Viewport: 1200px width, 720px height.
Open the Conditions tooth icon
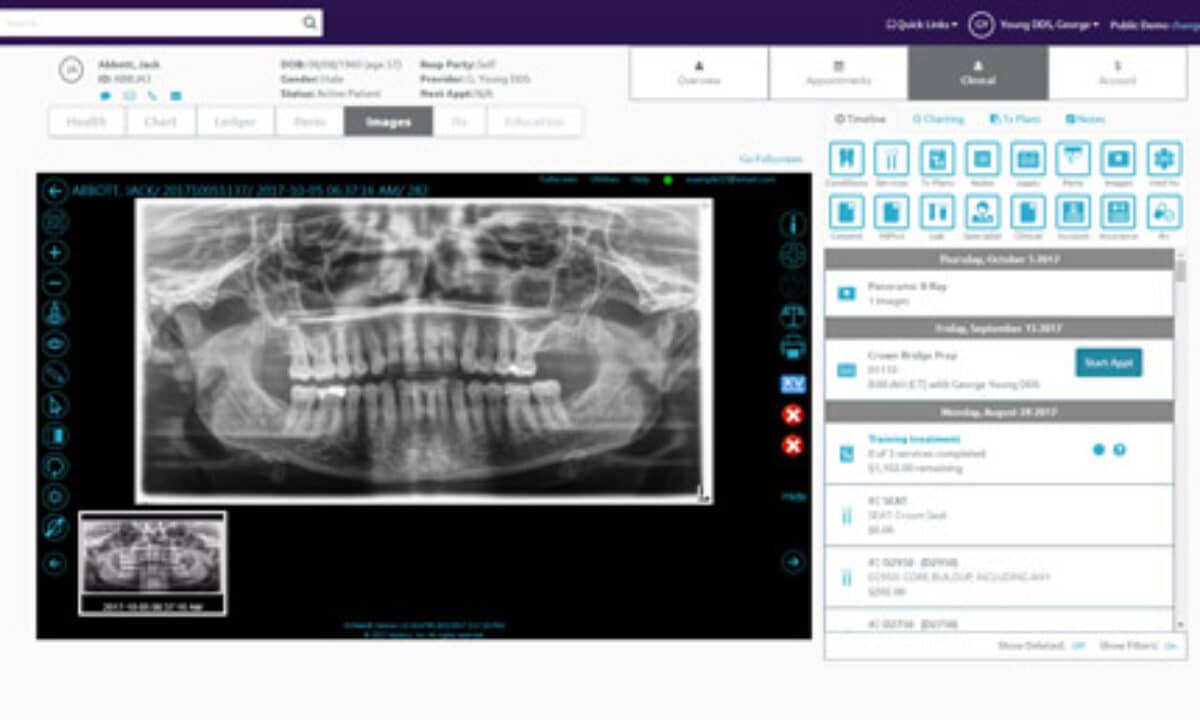coord(847,159)
